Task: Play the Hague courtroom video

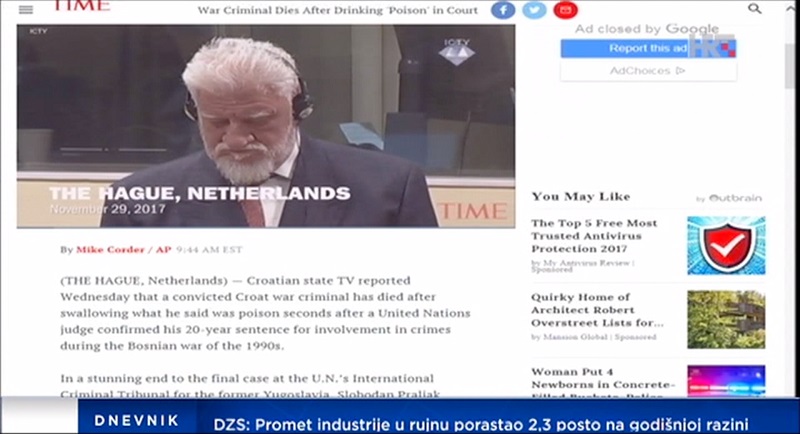Action: pyautogui.click(x=266, y=126)
